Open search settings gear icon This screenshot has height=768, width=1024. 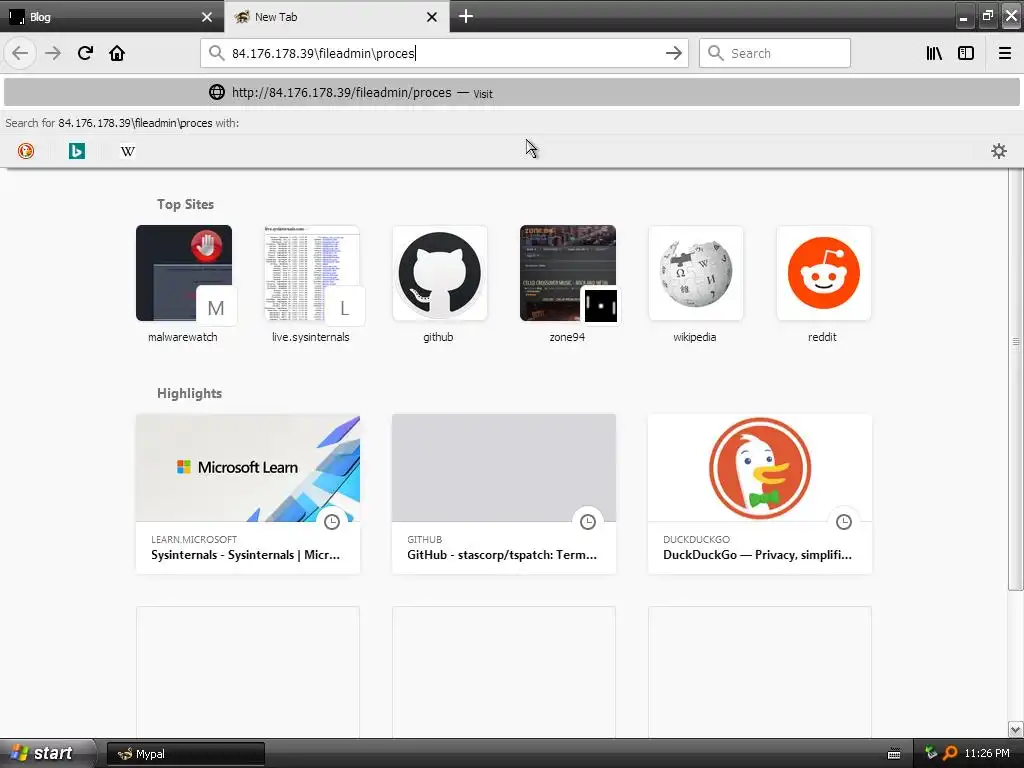999,152
